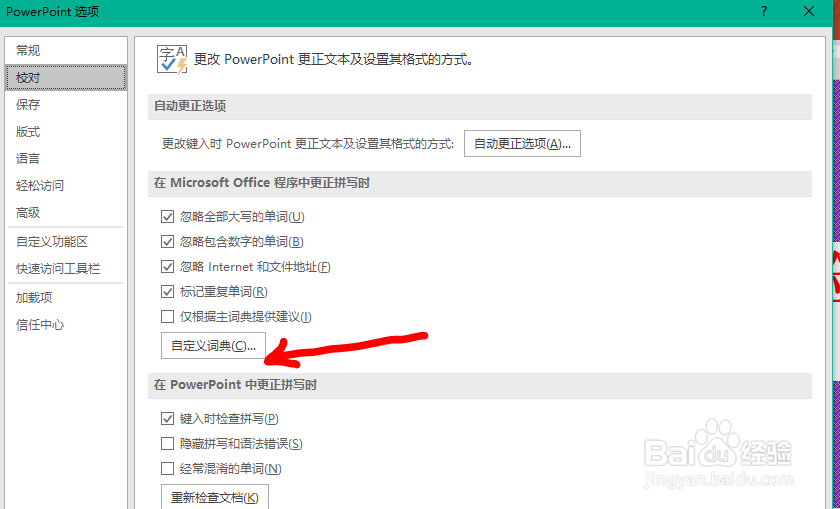
Task: Open the 常规 options category
Action: point(66,51)
